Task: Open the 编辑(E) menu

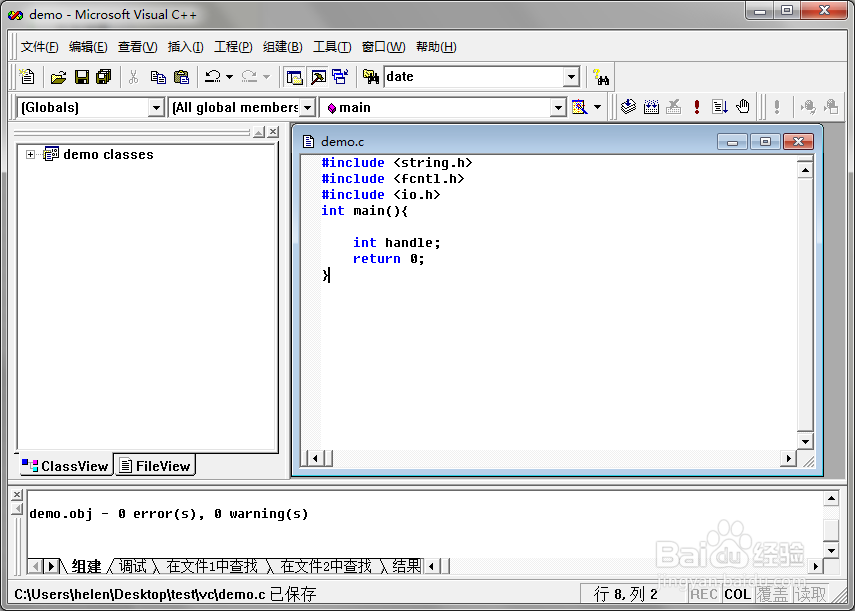Action: [x=88, y=47]
